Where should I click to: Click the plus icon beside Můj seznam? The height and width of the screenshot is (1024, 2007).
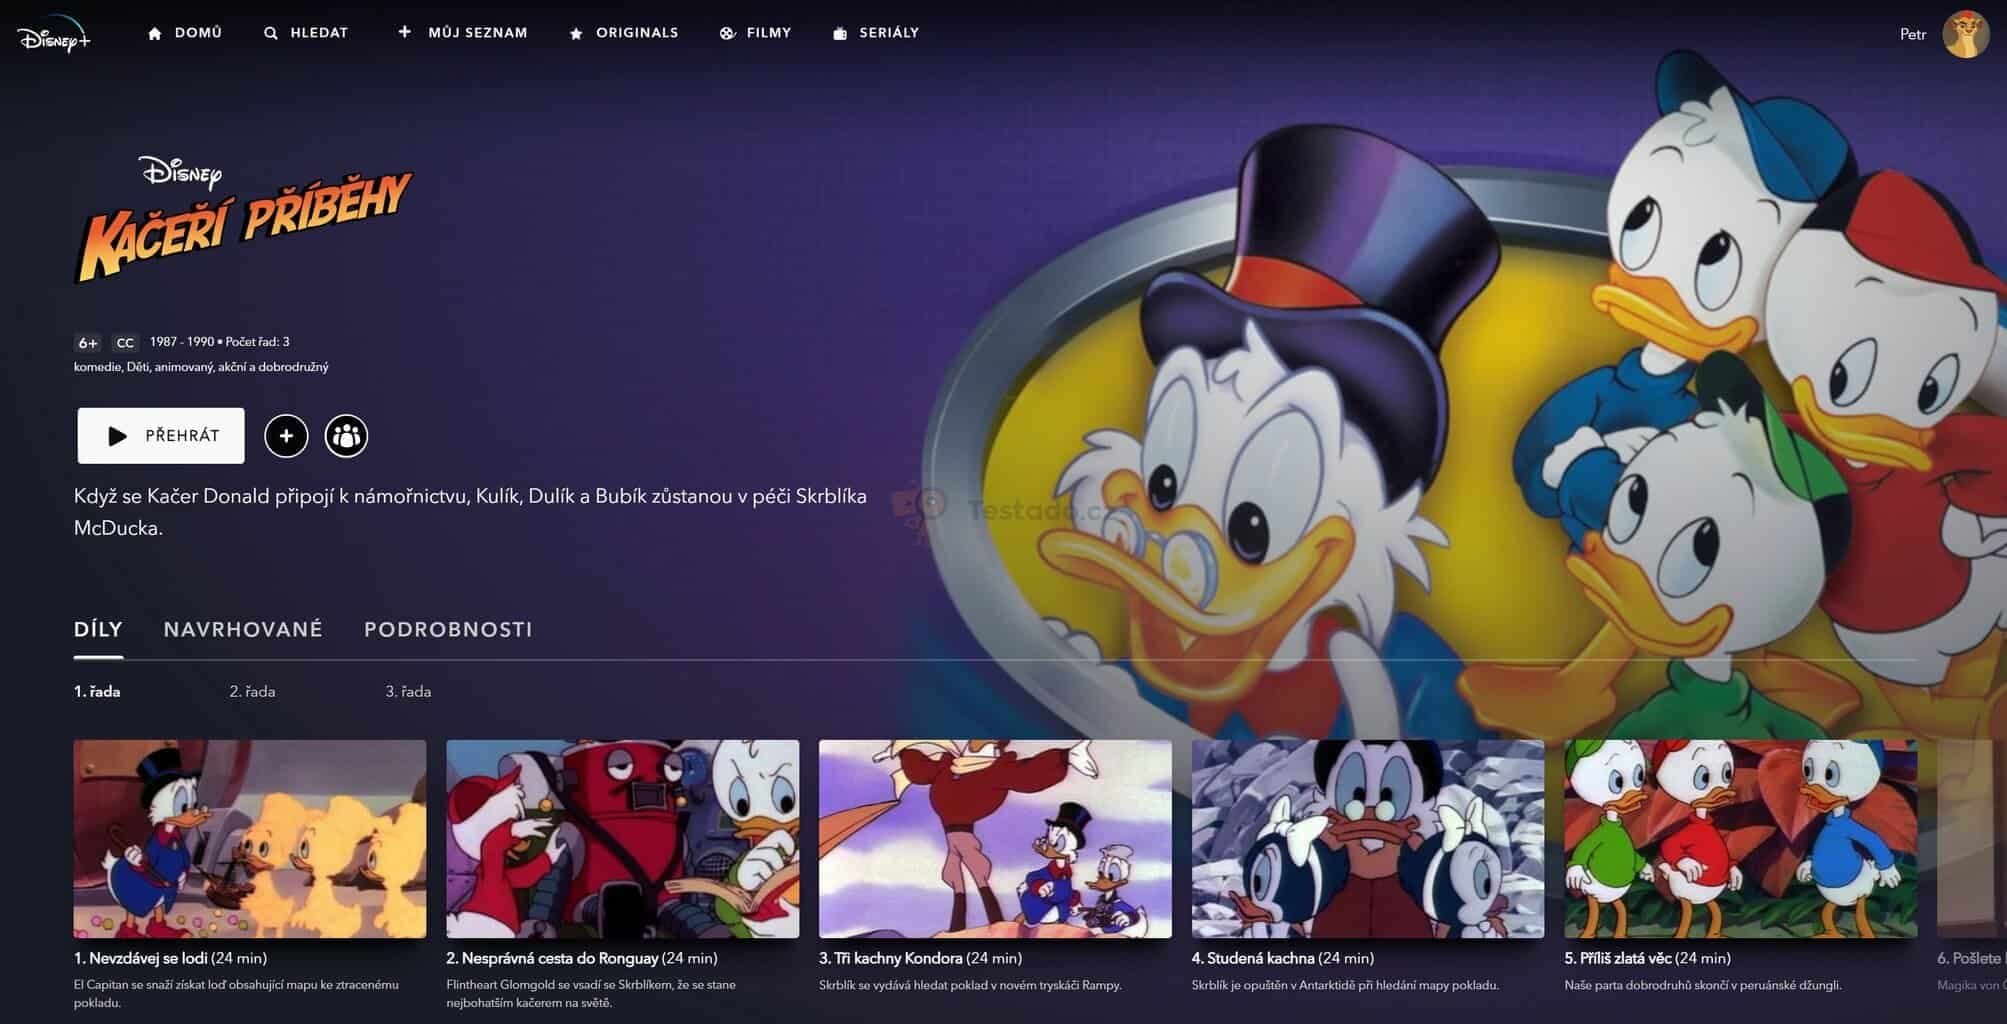pos(404,32)
